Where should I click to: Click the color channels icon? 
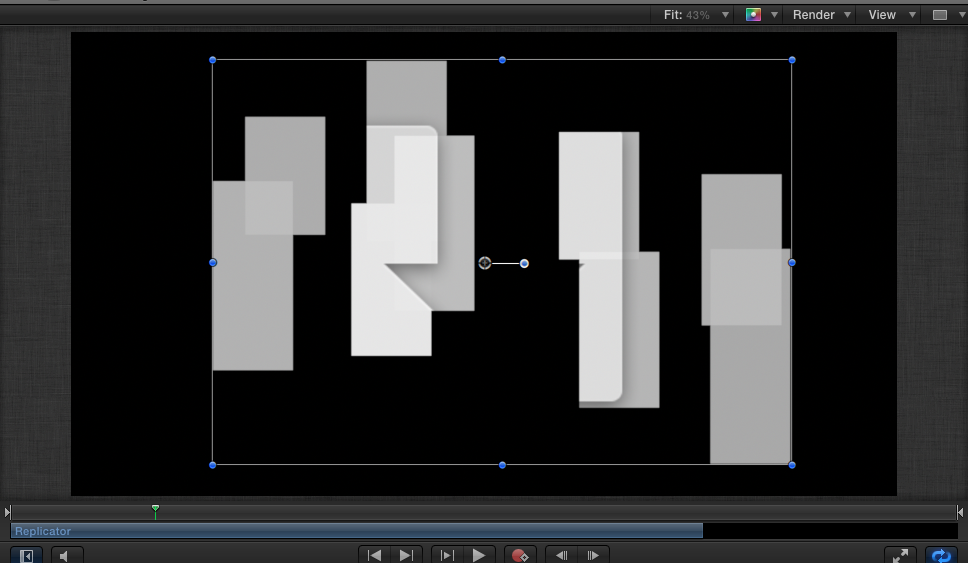[753, 15]
